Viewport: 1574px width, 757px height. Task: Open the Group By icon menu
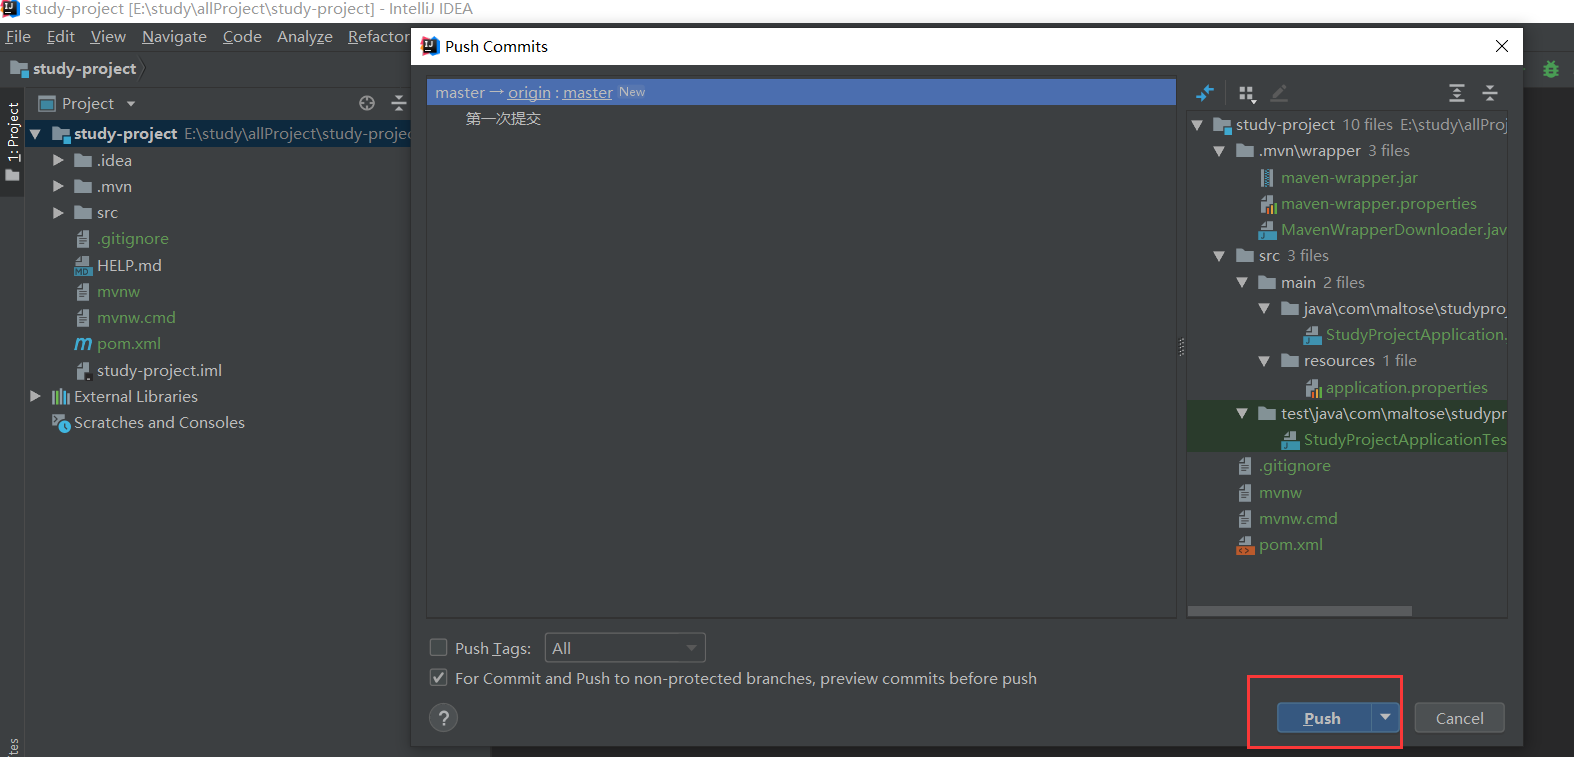click(x=1247, y=93)
